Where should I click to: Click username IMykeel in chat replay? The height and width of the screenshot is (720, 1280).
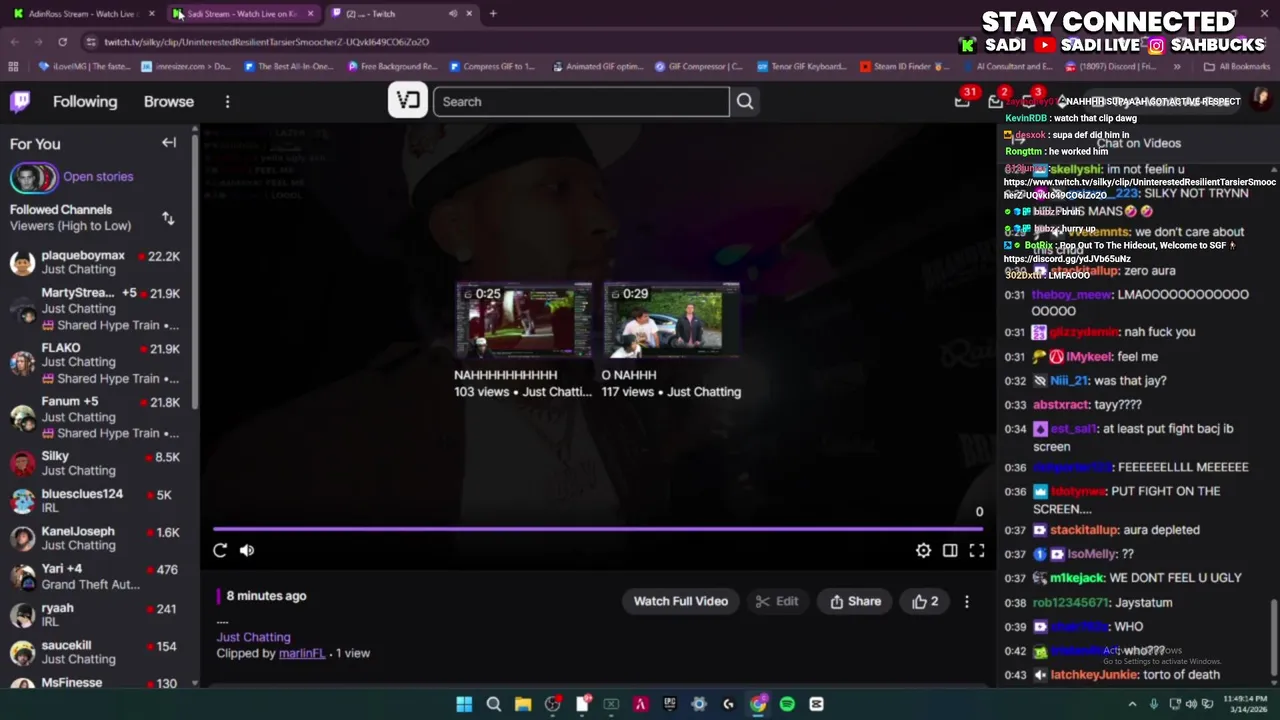coord(1089,357)
